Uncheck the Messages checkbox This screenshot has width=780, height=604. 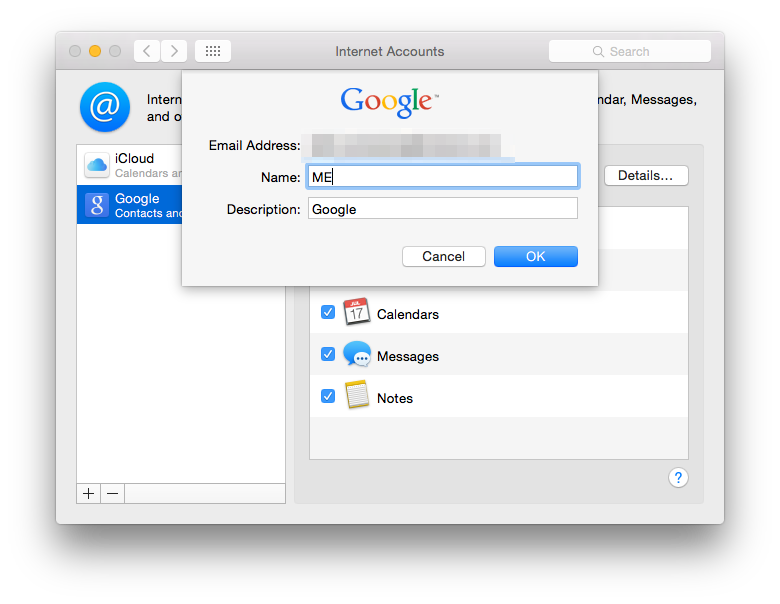(x=328, y=354)
